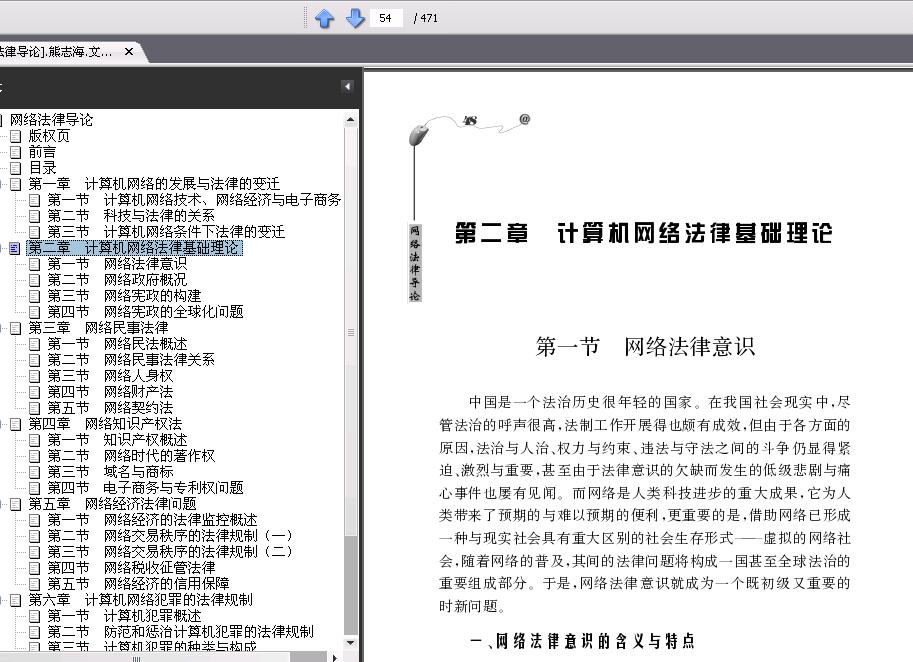Click the page icon beside 版权页
913x662 pixels.
[x=16, y=136]
